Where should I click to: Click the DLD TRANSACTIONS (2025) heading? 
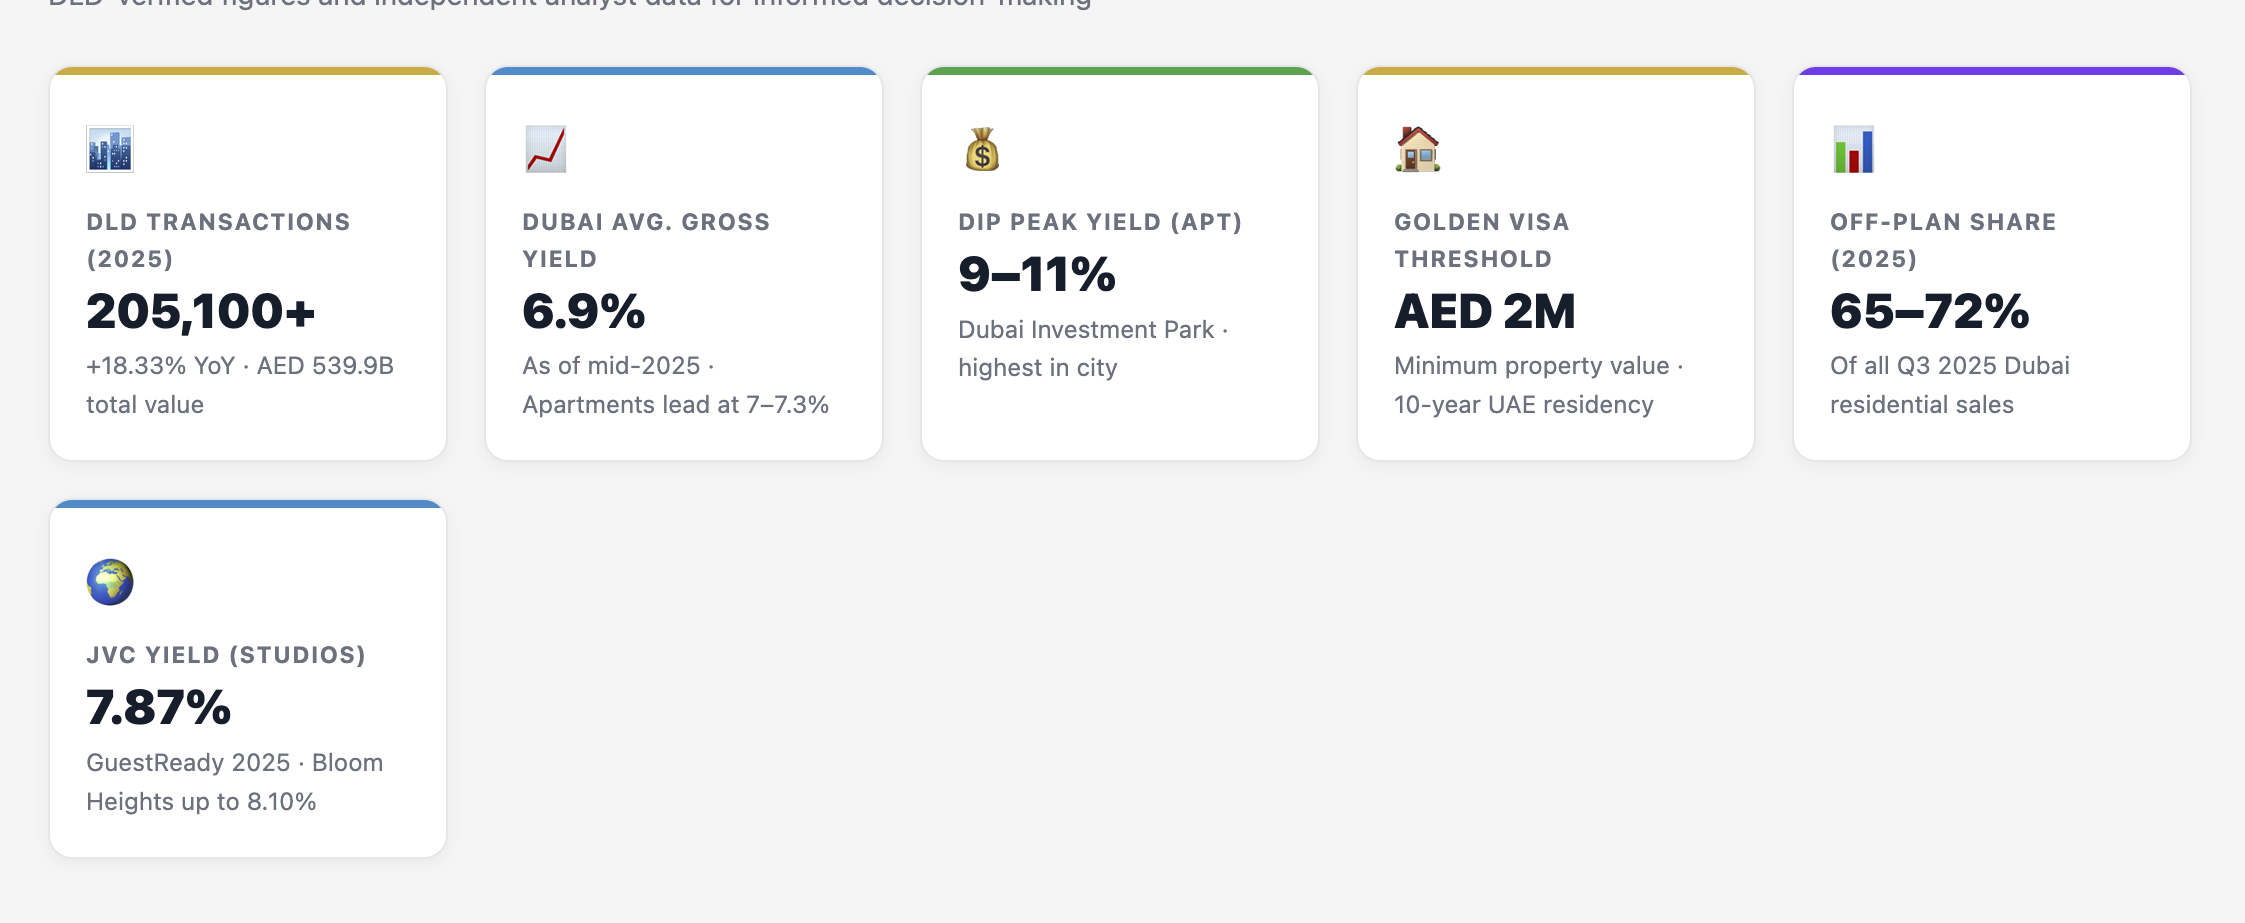coord(219,240)
